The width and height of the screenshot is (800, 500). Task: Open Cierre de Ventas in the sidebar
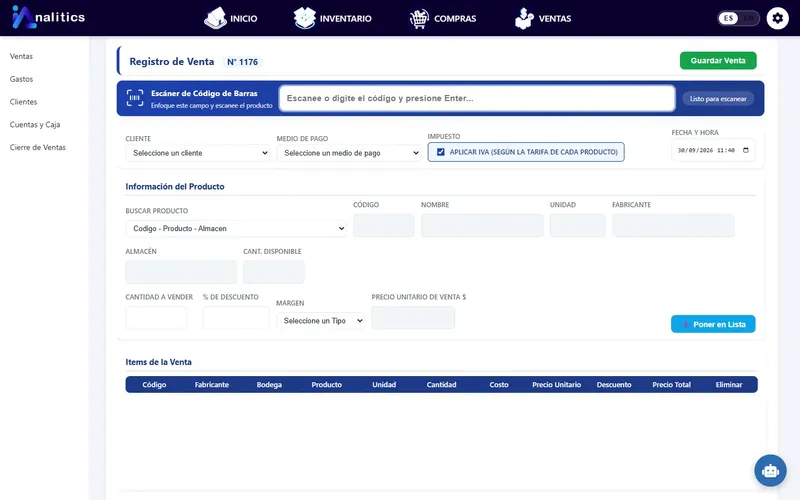pos(38,147)
